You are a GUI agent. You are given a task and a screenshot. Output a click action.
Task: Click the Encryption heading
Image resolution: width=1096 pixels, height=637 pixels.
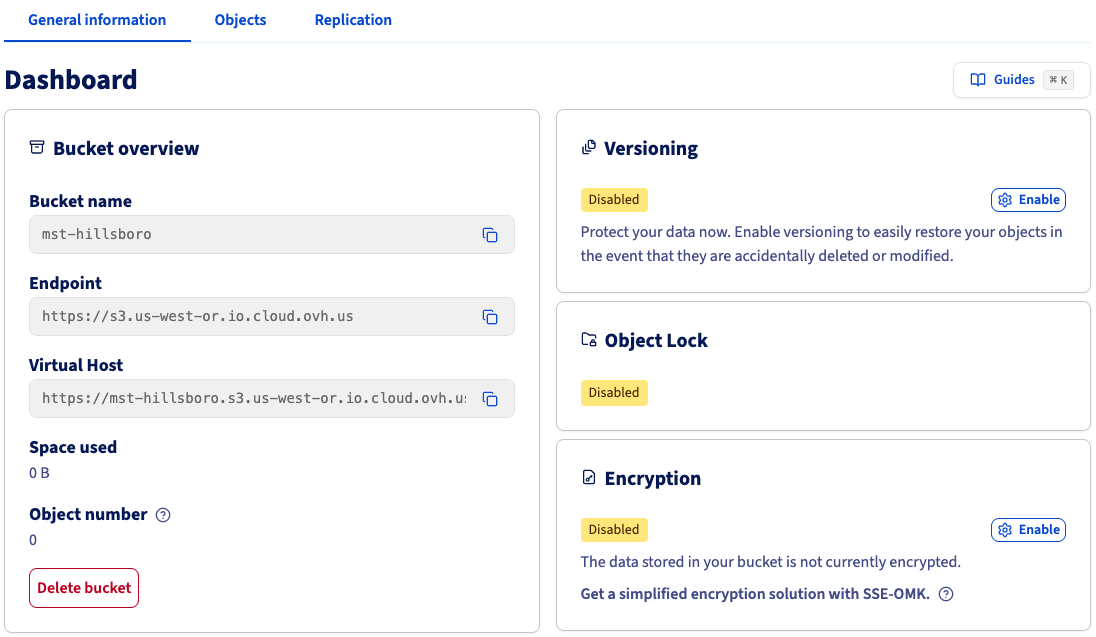[x=652, y=478]
